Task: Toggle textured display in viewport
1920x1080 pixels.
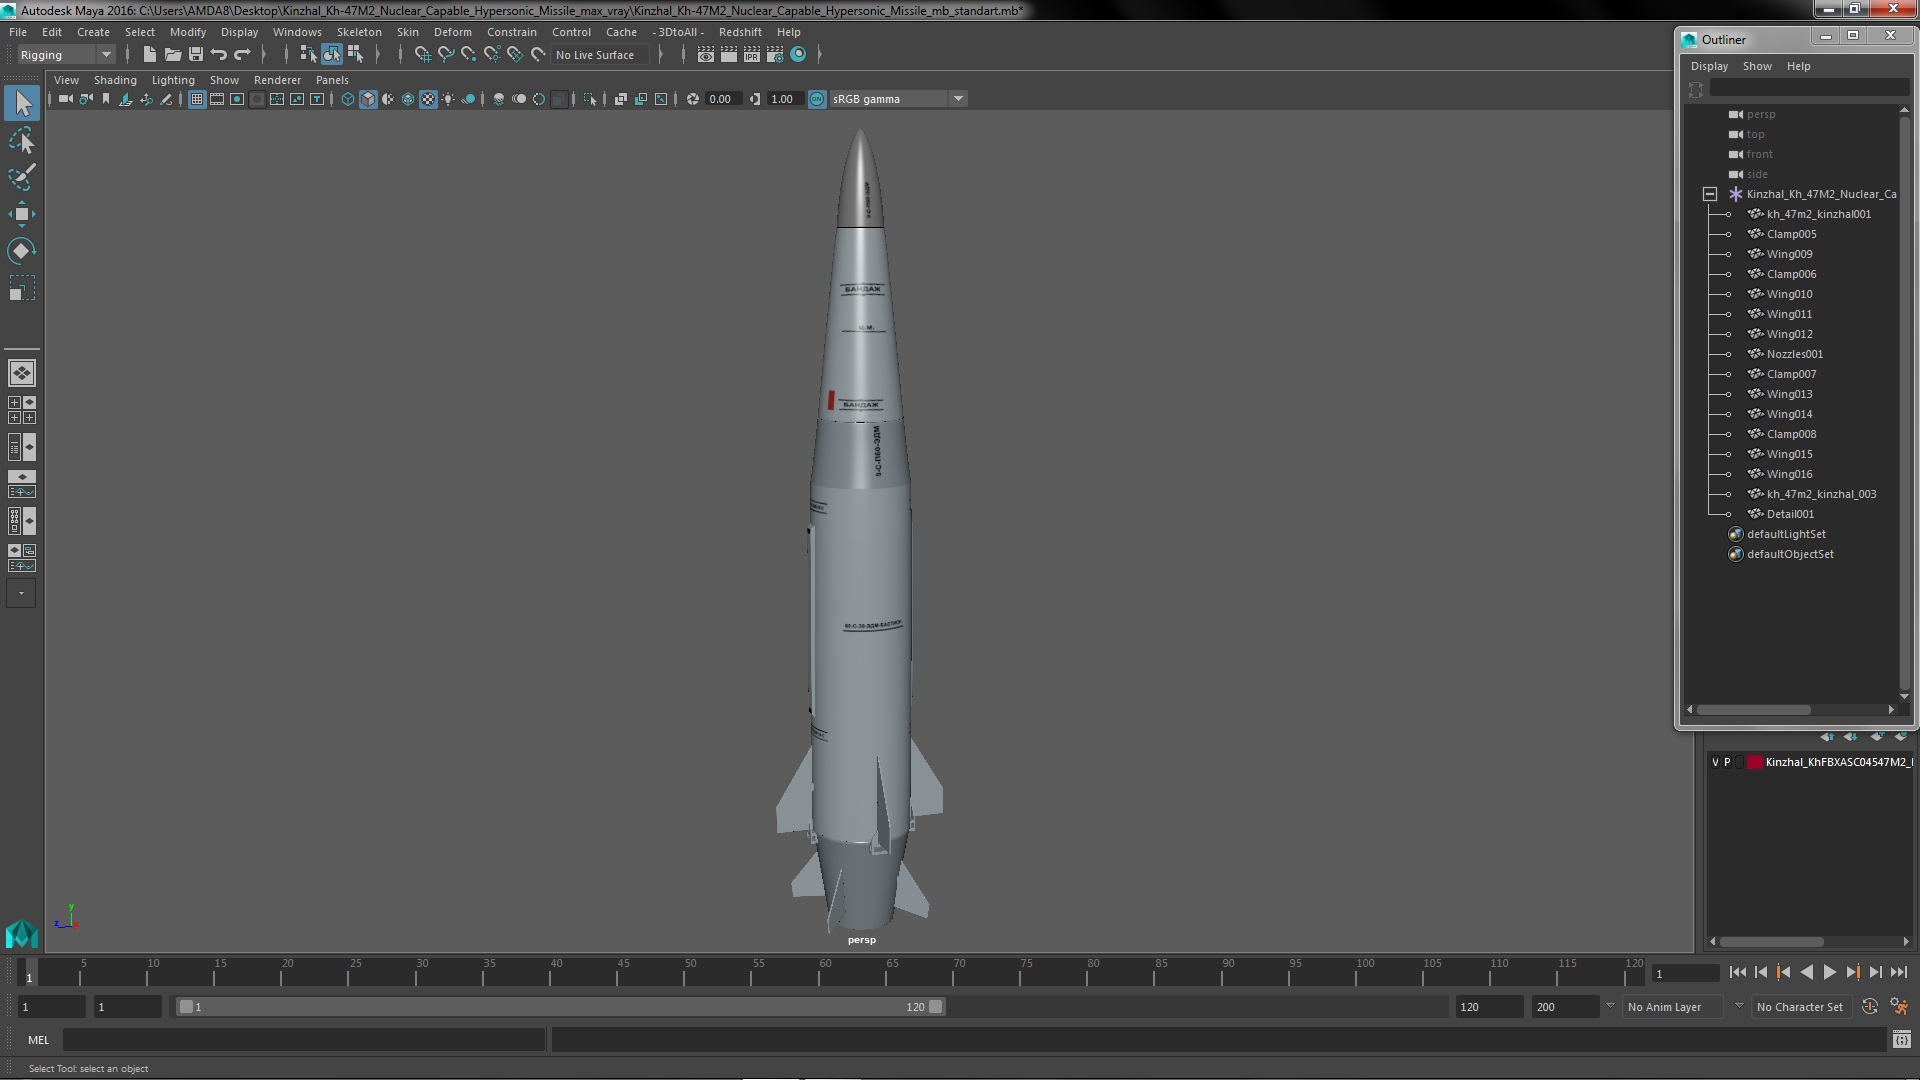Action: [x=428, y=99]
